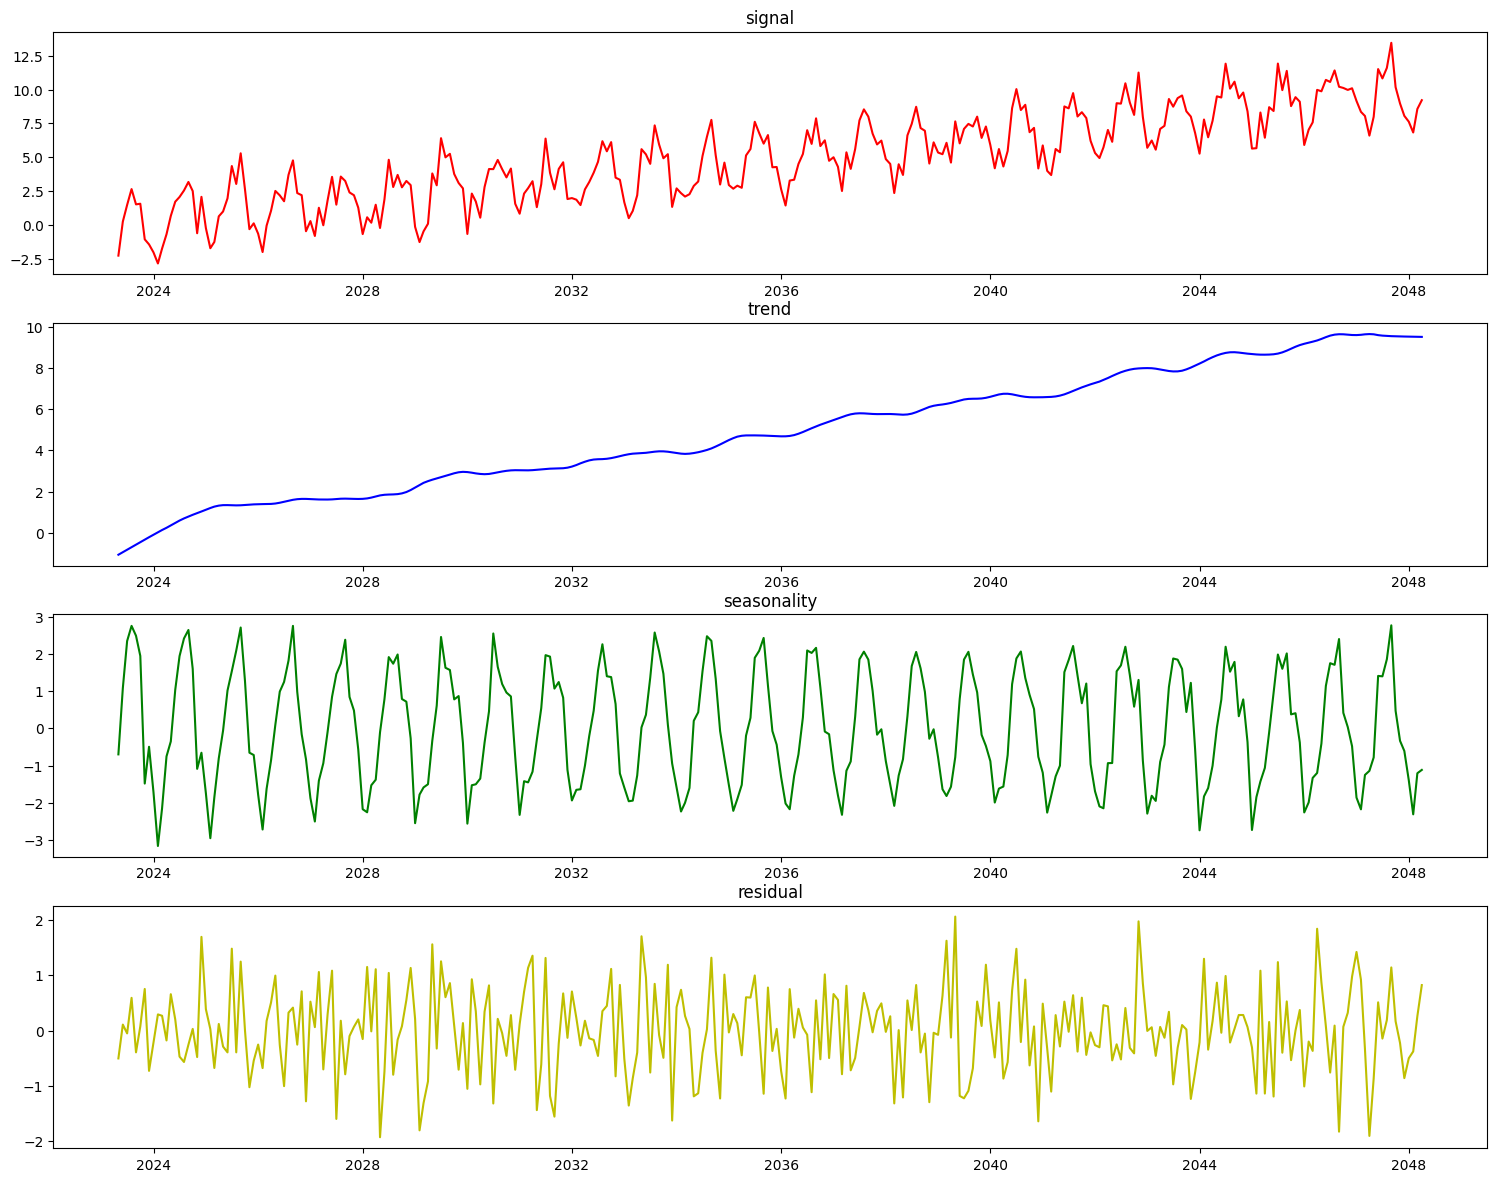This screenshot has width=1496, height=1182.
Task: Select the 4 y-axis label on trend plot
Action: pos(40,451)
